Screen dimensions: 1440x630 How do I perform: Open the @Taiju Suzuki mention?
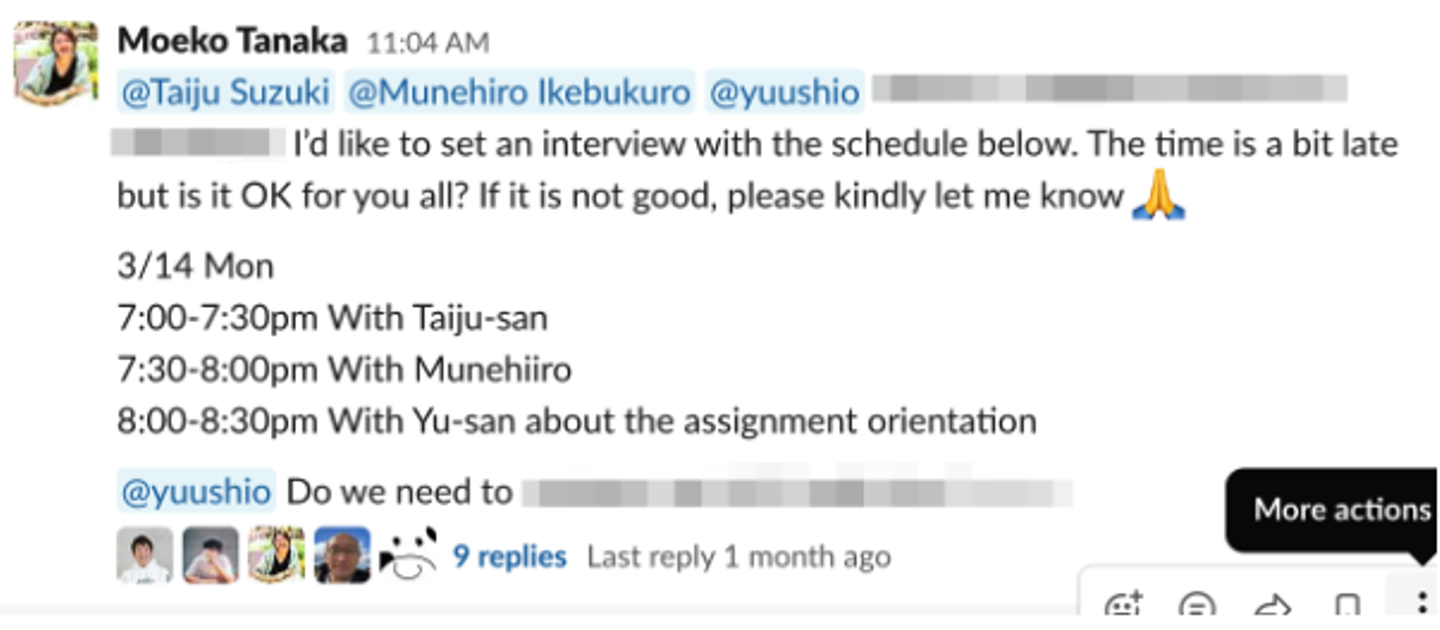[225, 92]
